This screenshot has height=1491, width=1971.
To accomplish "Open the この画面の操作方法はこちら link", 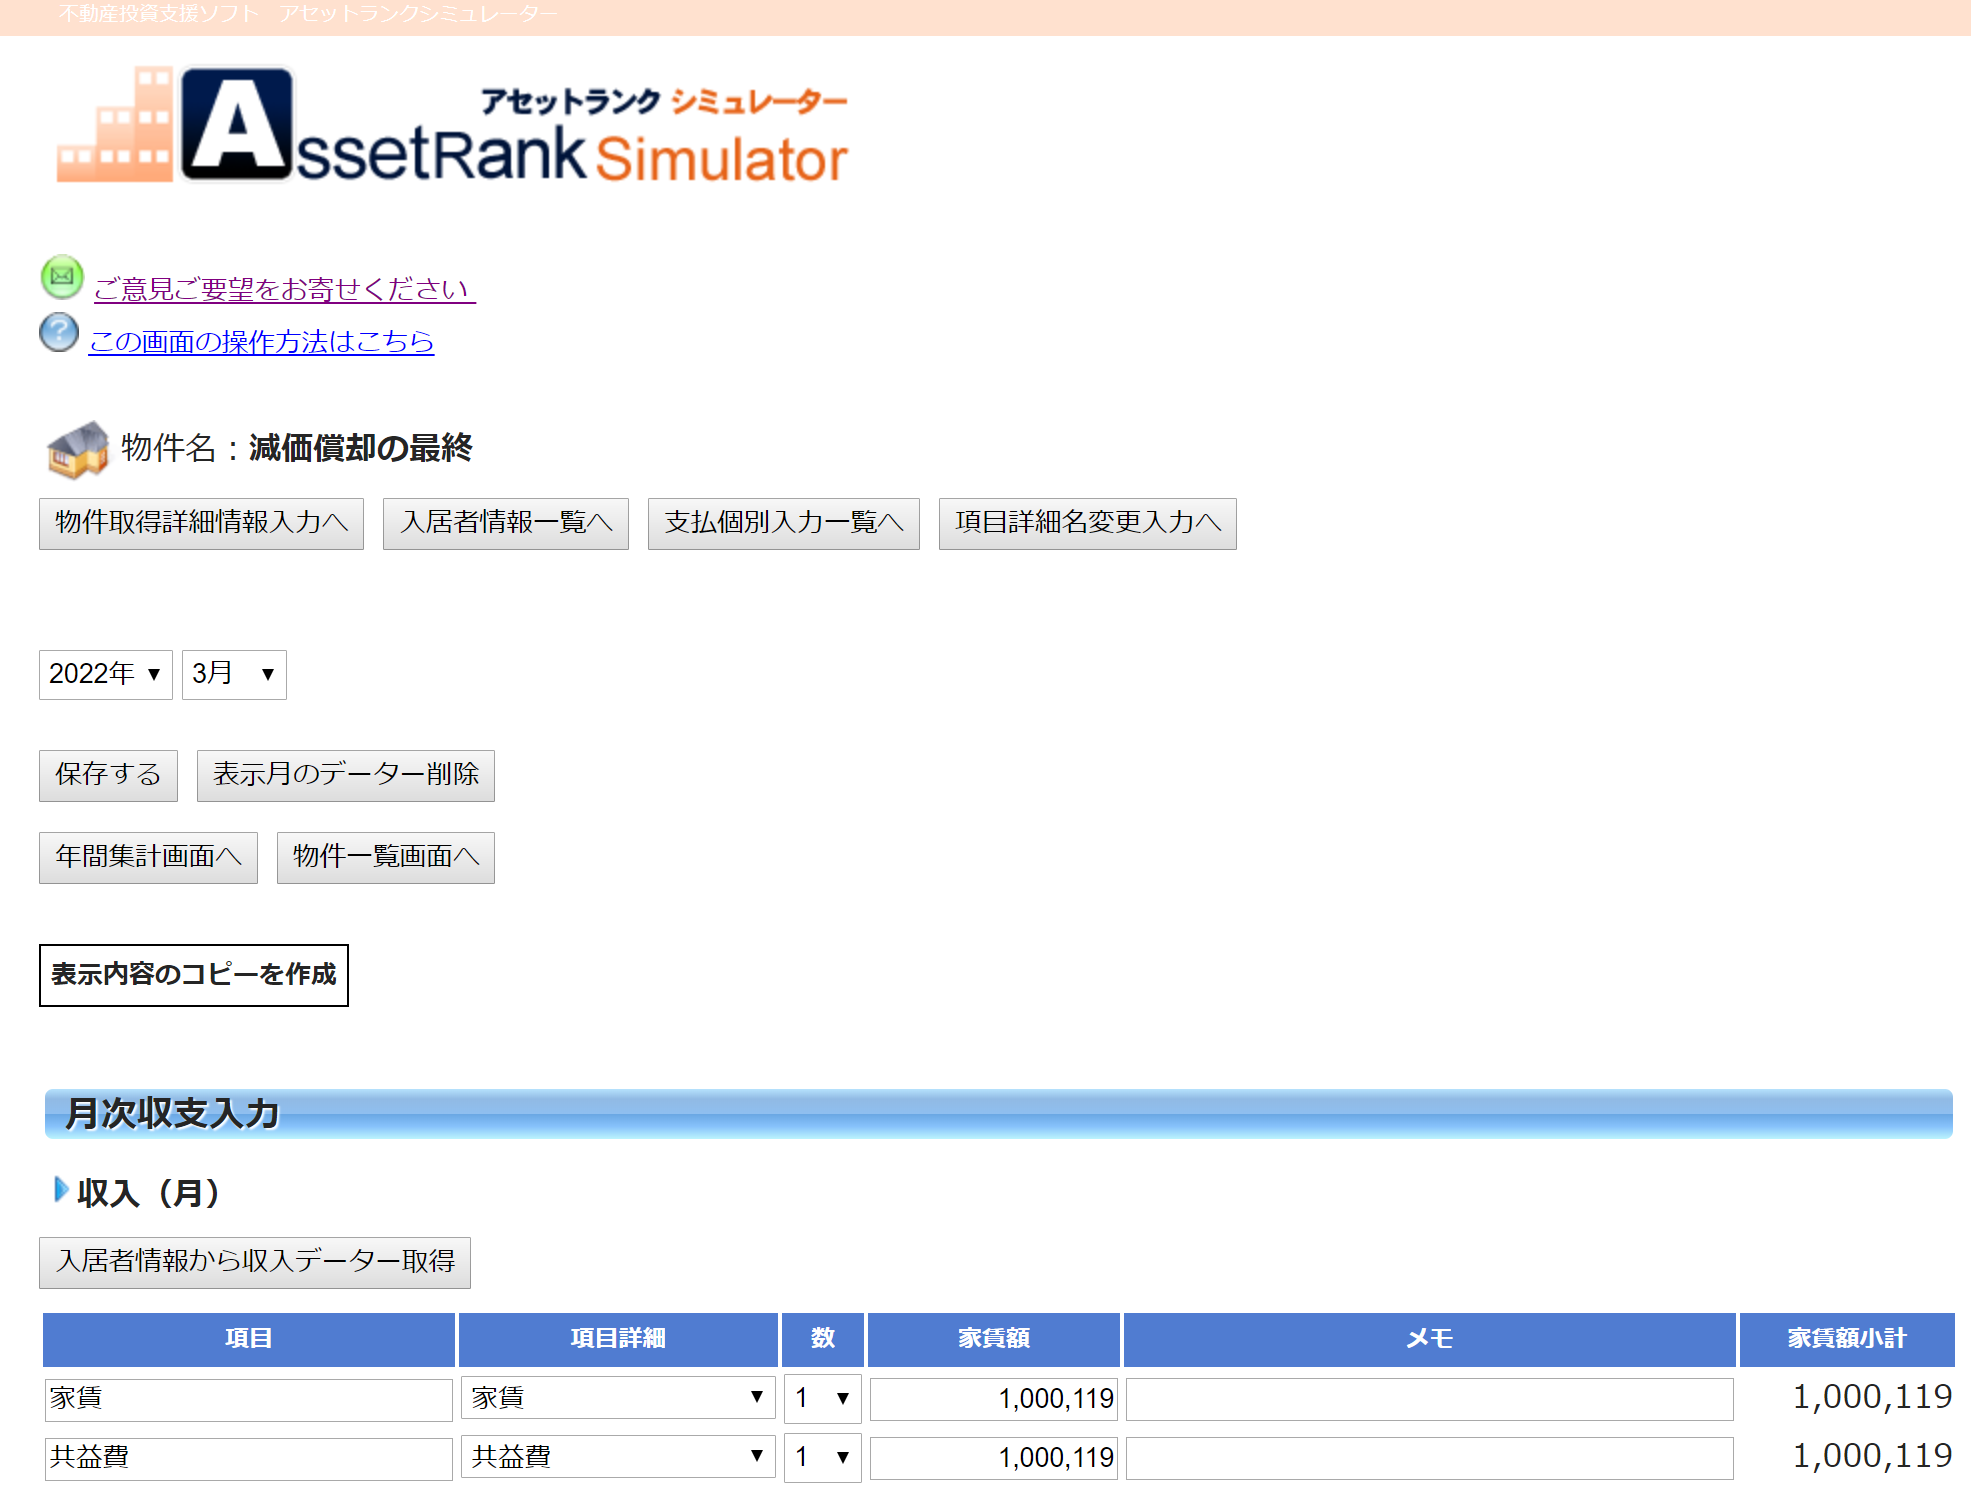I will [x=261, y=342].
